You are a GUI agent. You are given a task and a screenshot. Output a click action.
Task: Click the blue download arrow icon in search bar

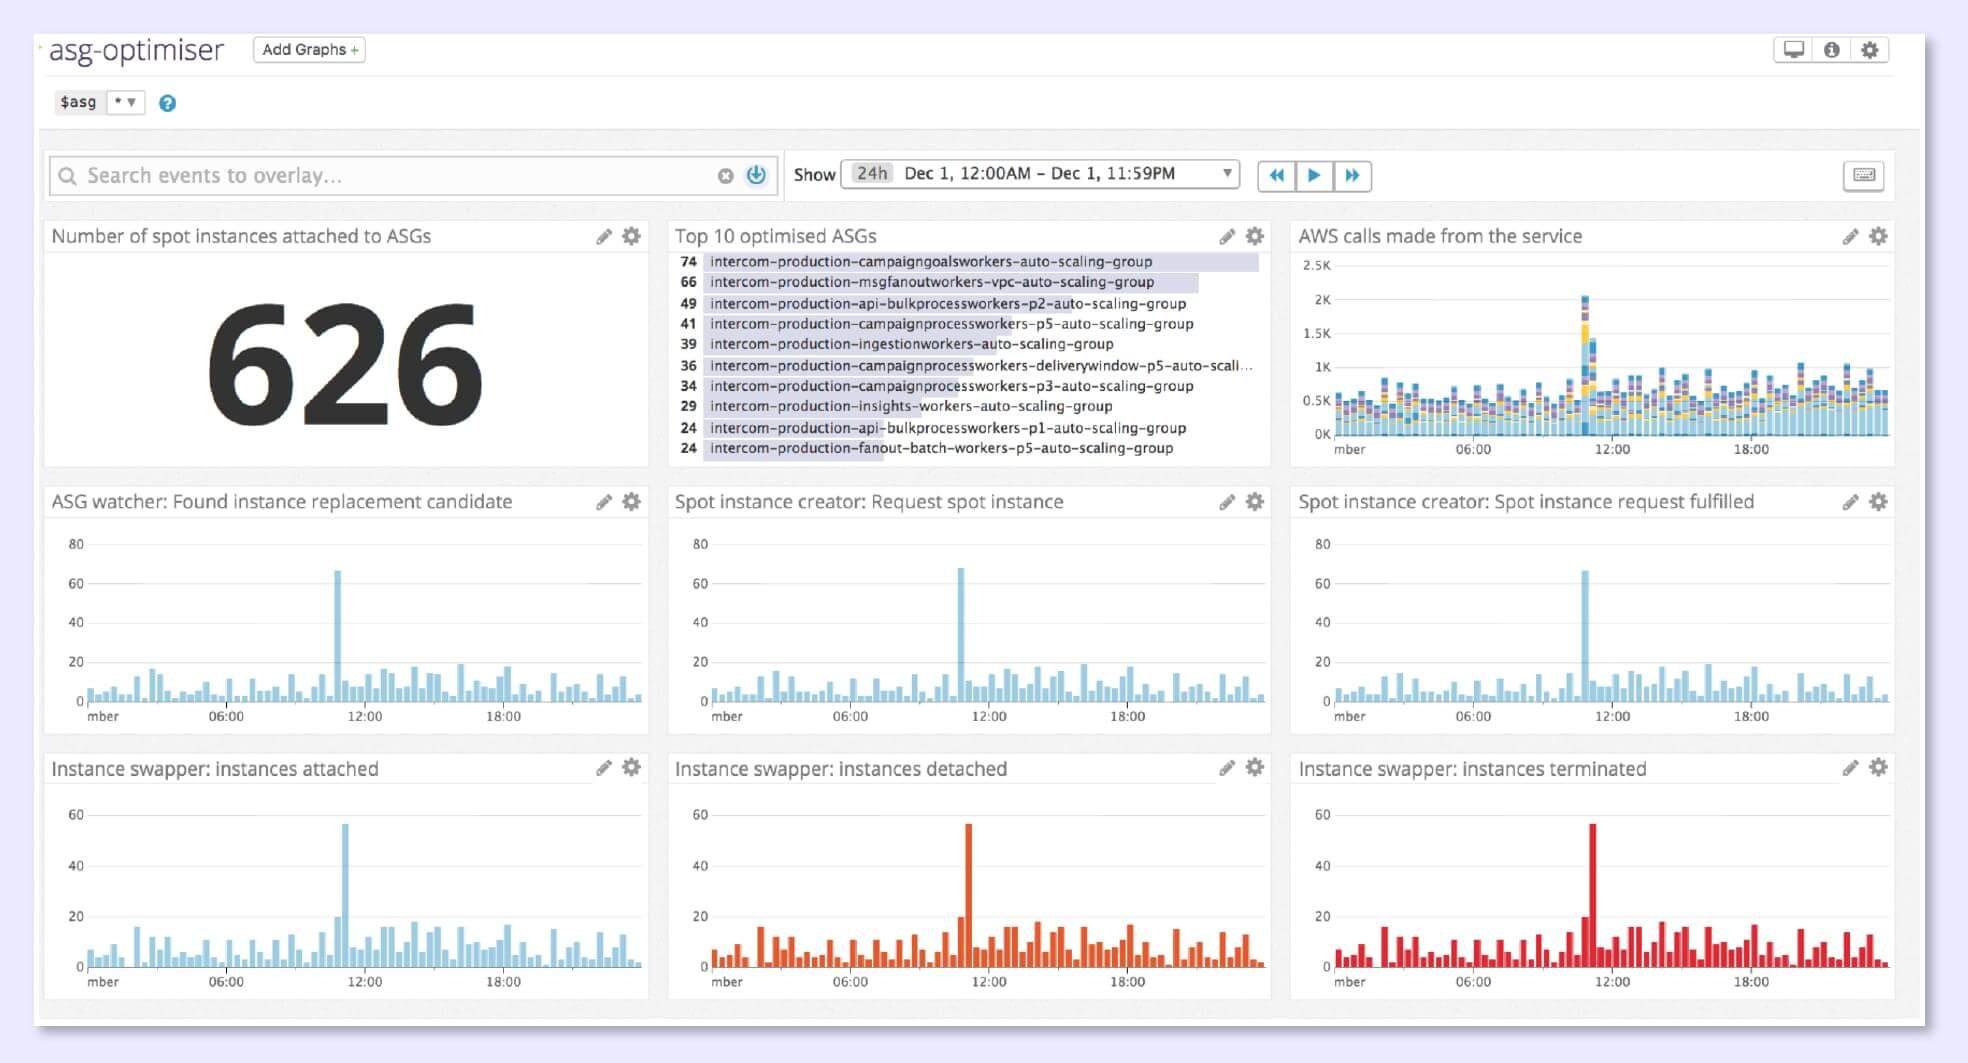pos(756,175)
